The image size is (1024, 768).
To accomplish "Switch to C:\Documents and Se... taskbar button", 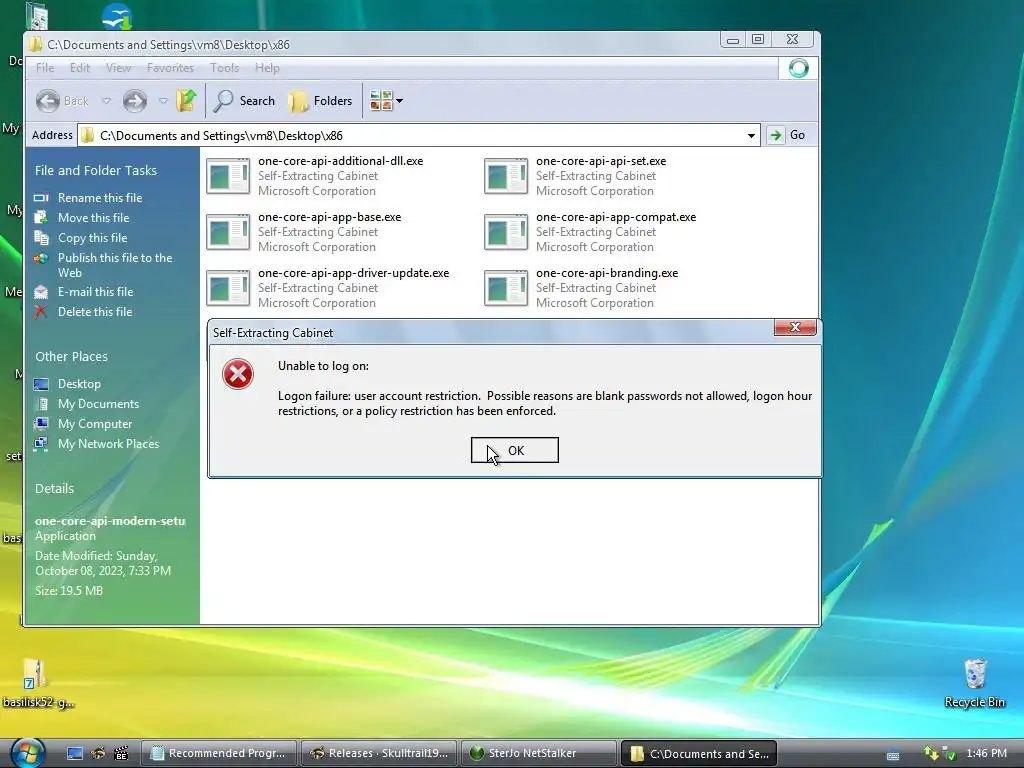I will pos(698,754).
